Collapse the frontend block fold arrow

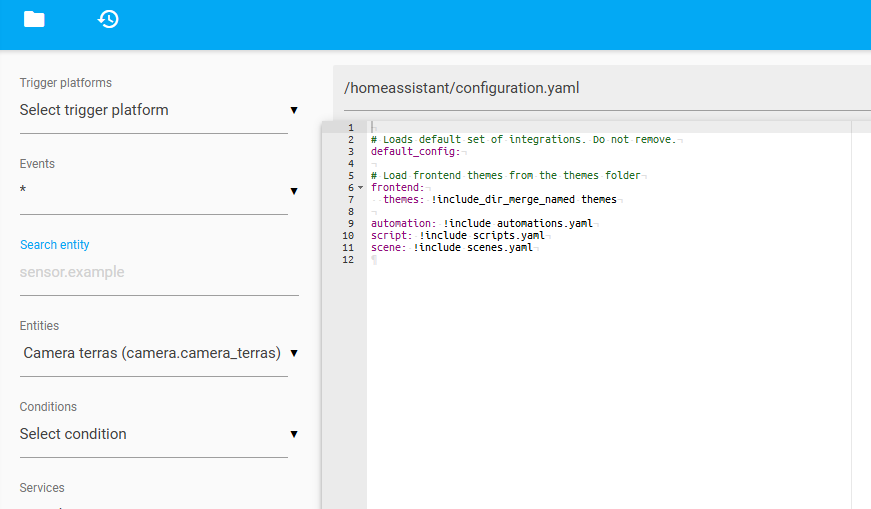[x=361, y=188]
